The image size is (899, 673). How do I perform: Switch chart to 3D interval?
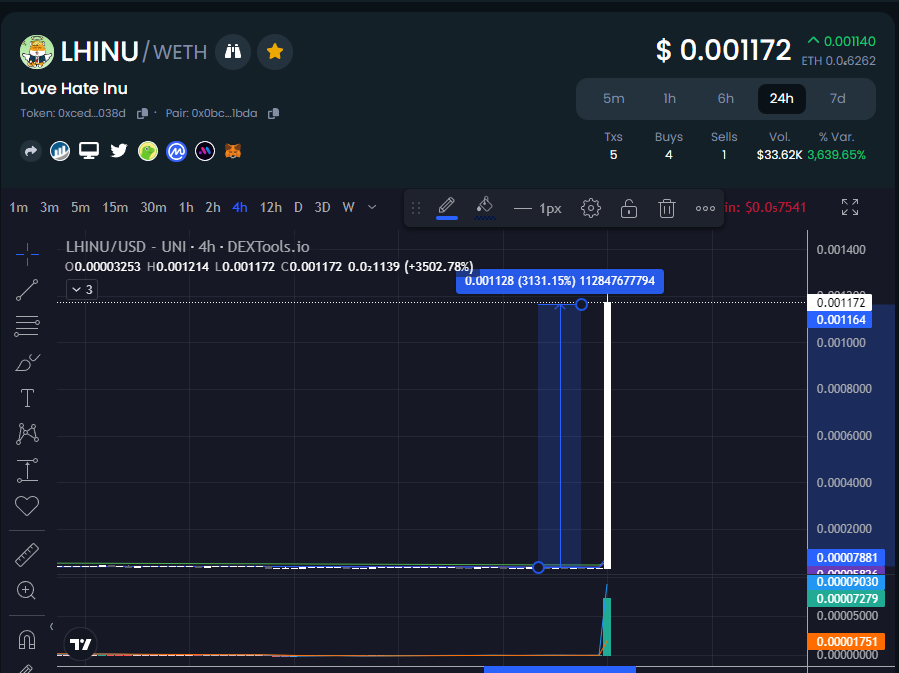322,208
